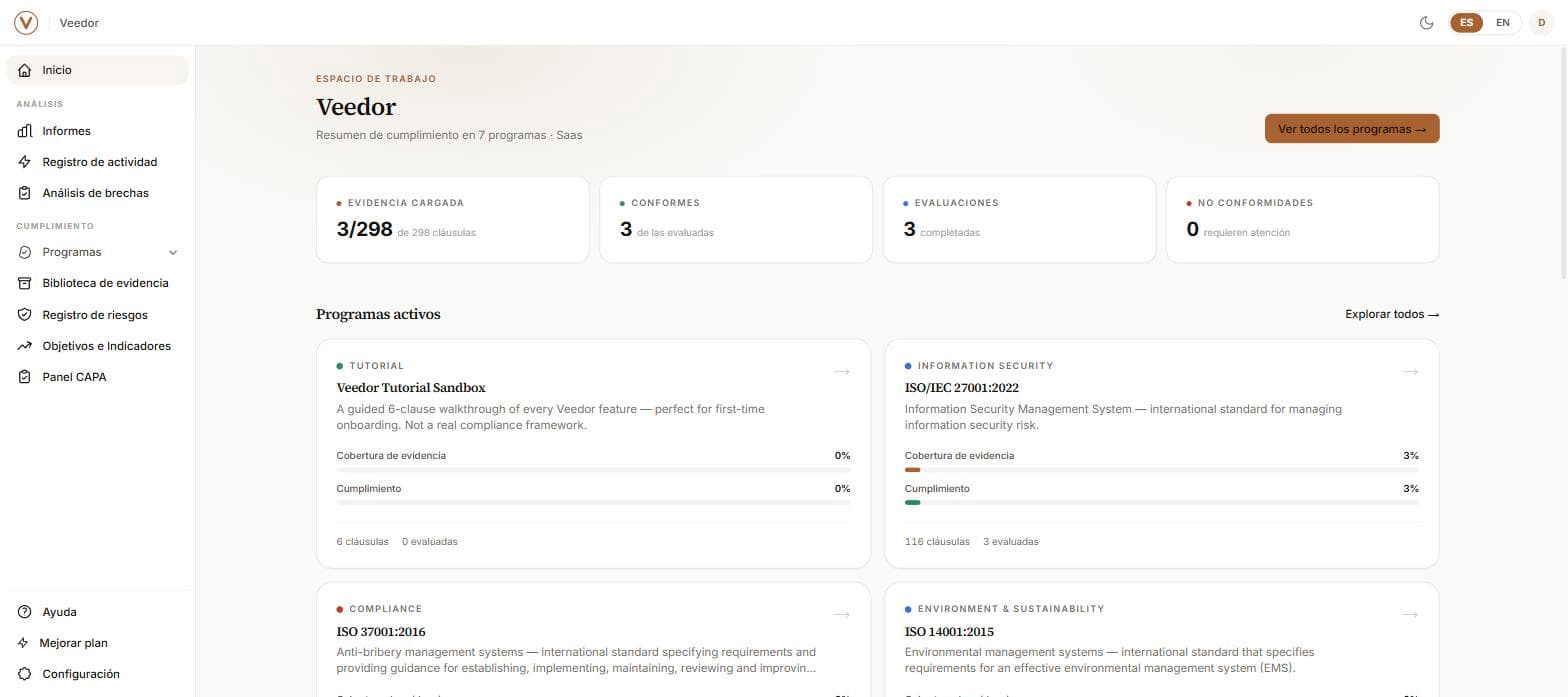Screen dimensions: 1568x697
Task: Click the Veedor logo icon
Action: point(26,22)
